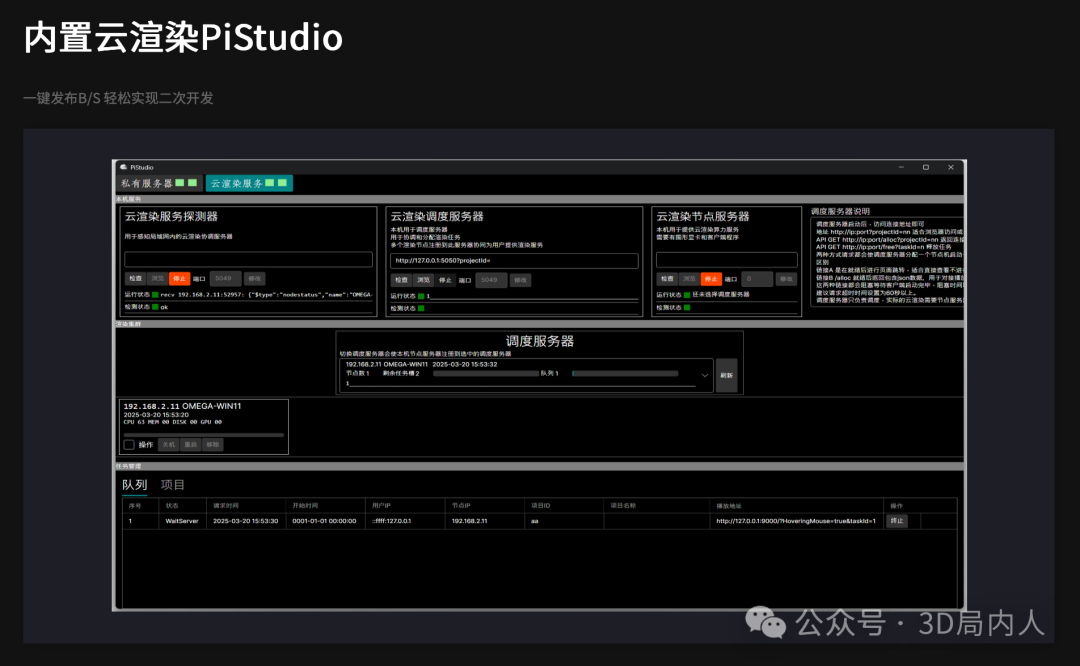This screenshot has height=666, width=1080.
Task: Click 队列 progress bar in scheduler entry
Action: click(625, 373)
